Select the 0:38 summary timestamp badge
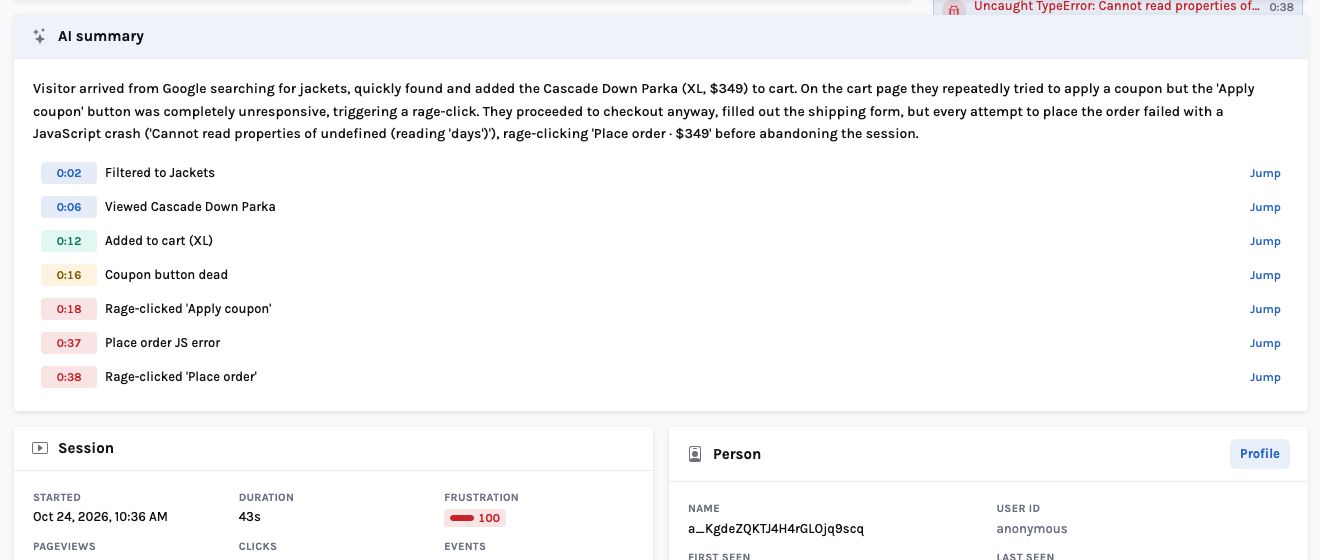Screen dimensions: 1320x560 (69, 377)
